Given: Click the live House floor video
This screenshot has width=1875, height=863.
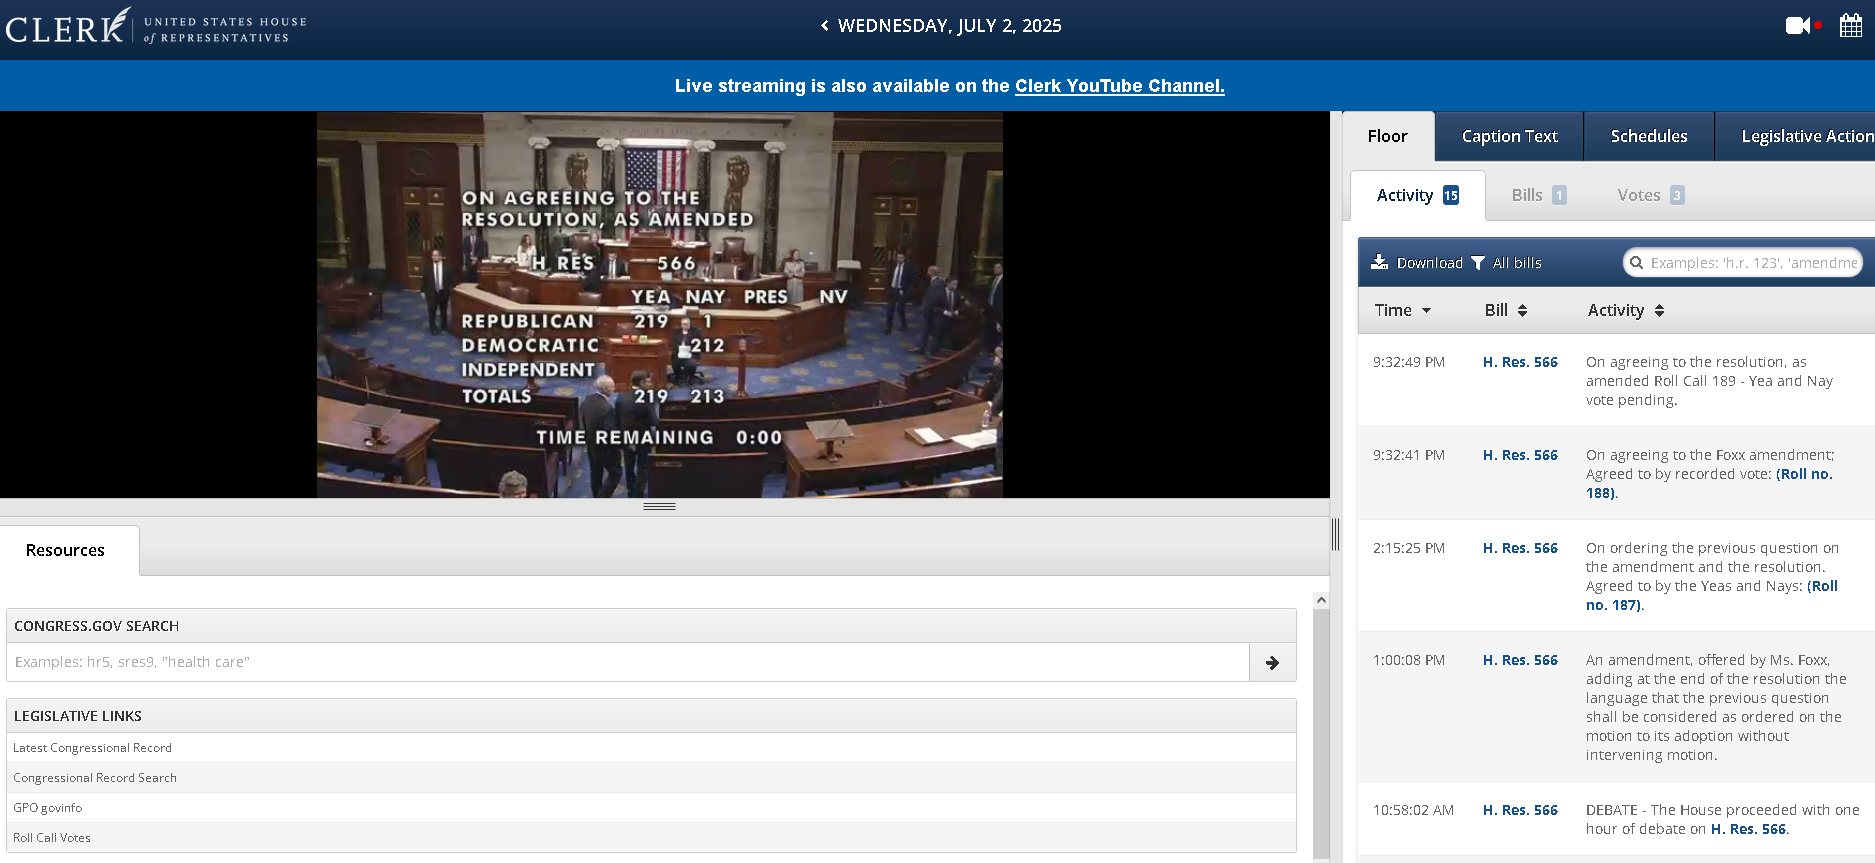Looking at the screenshot, I should click(660, 304).
